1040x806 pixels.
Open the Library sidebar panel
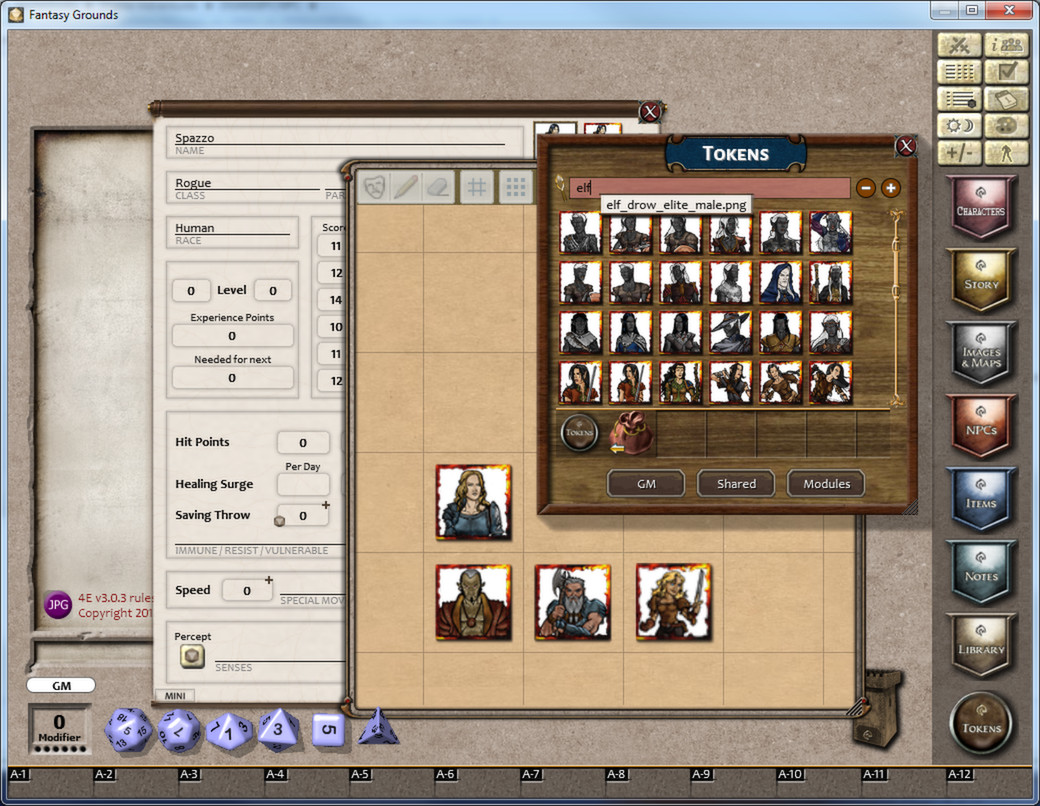[x=981, y=645]
